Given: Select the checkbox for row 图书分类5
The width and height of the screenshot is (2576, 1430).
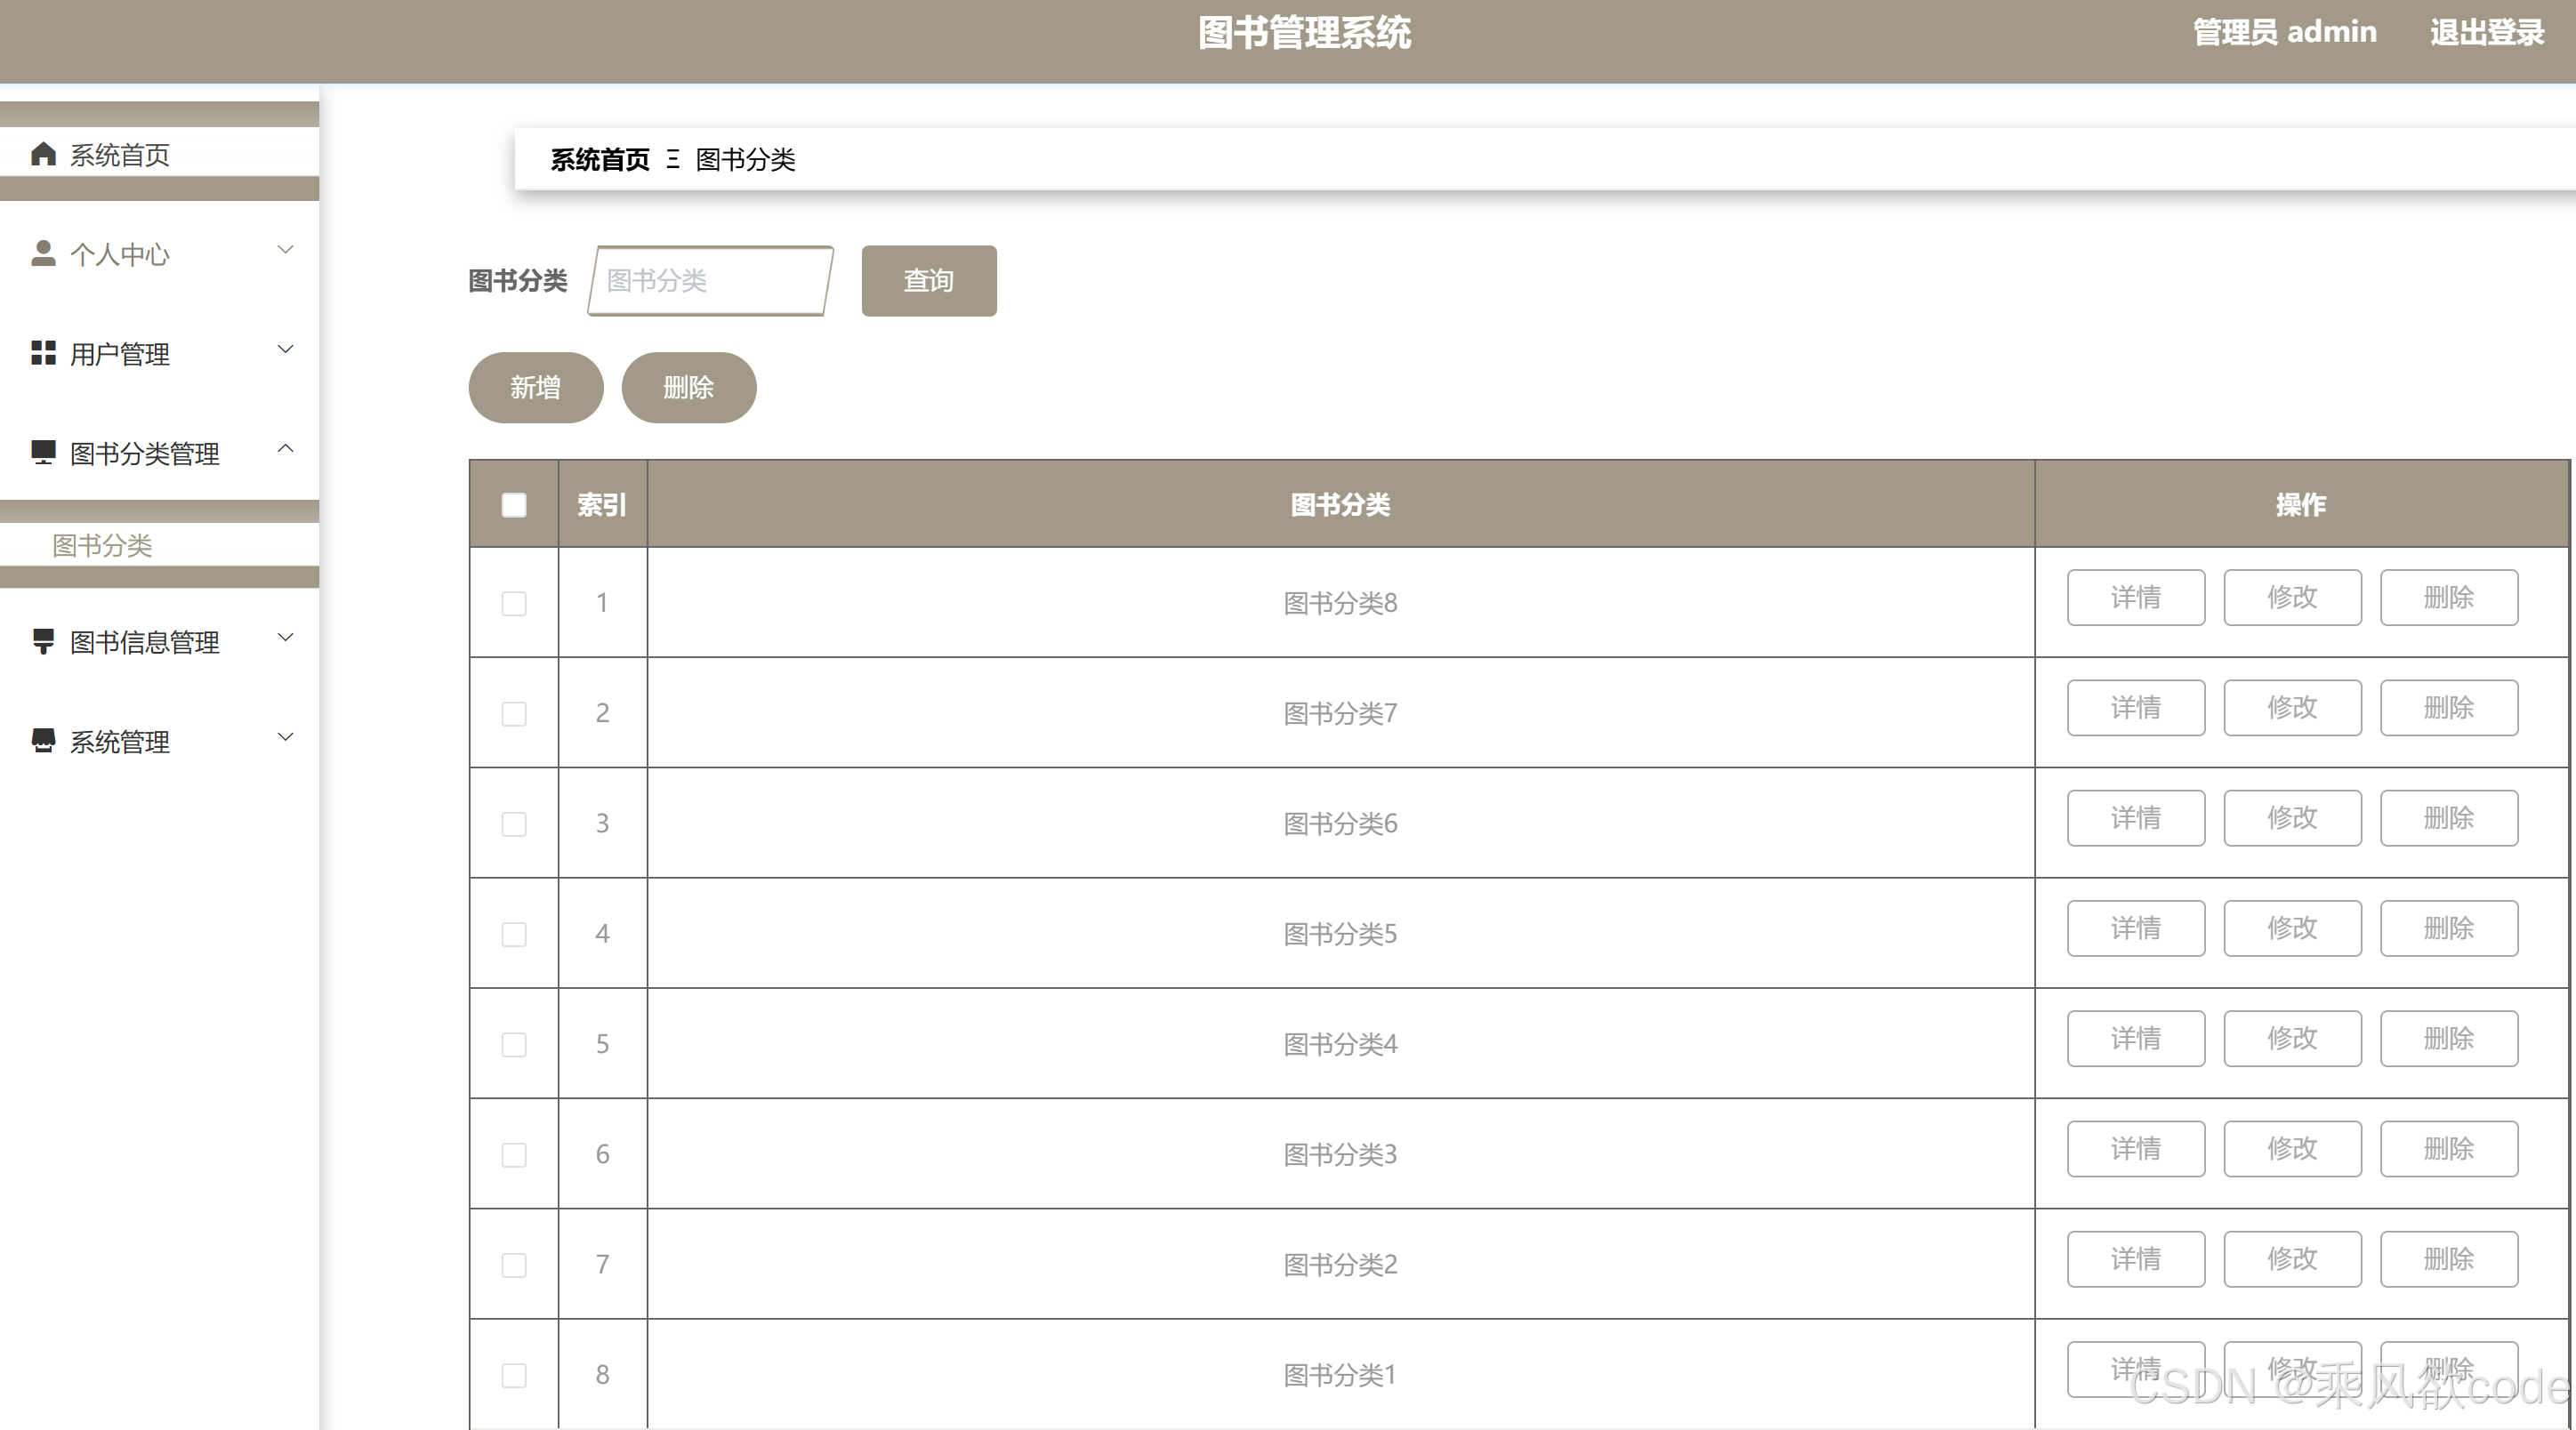Looking at the screenshot, I should pyautogui.click(x=514, y=934).
